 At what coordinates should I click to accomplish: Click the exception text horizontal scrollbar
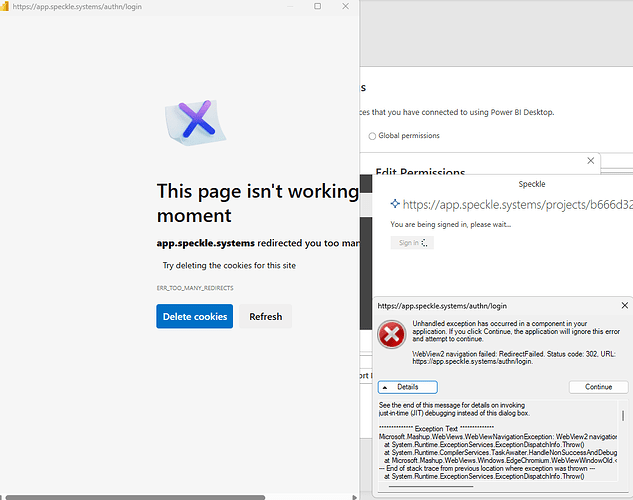[431, 486]
